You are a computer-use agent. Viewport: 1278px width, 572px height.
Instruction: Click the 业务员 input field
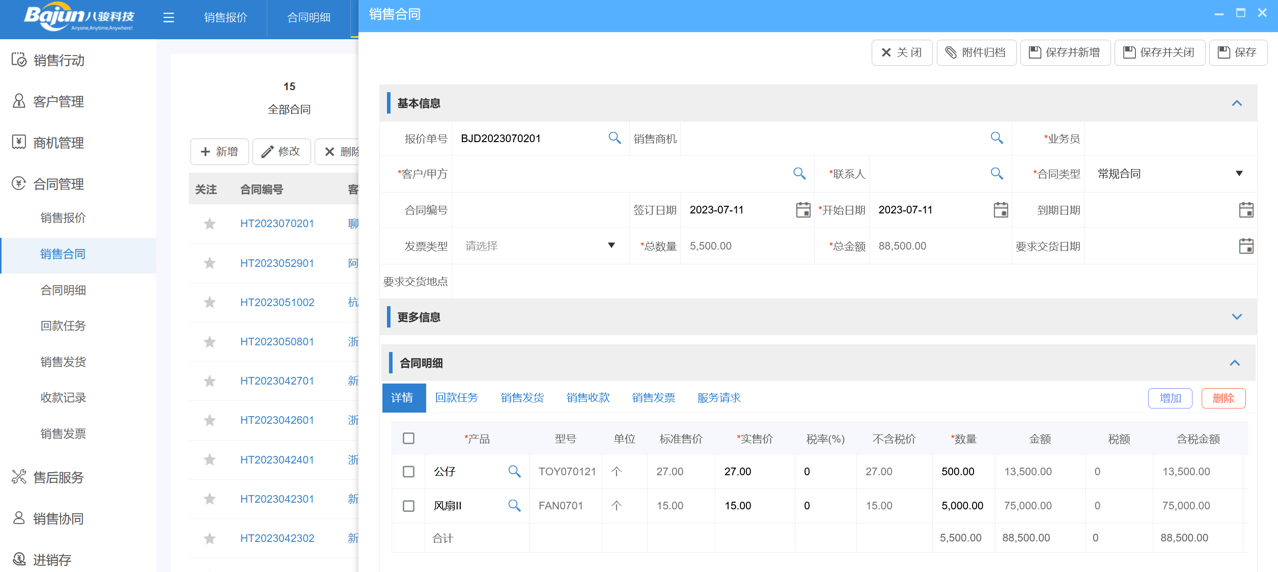(1170, 139)
